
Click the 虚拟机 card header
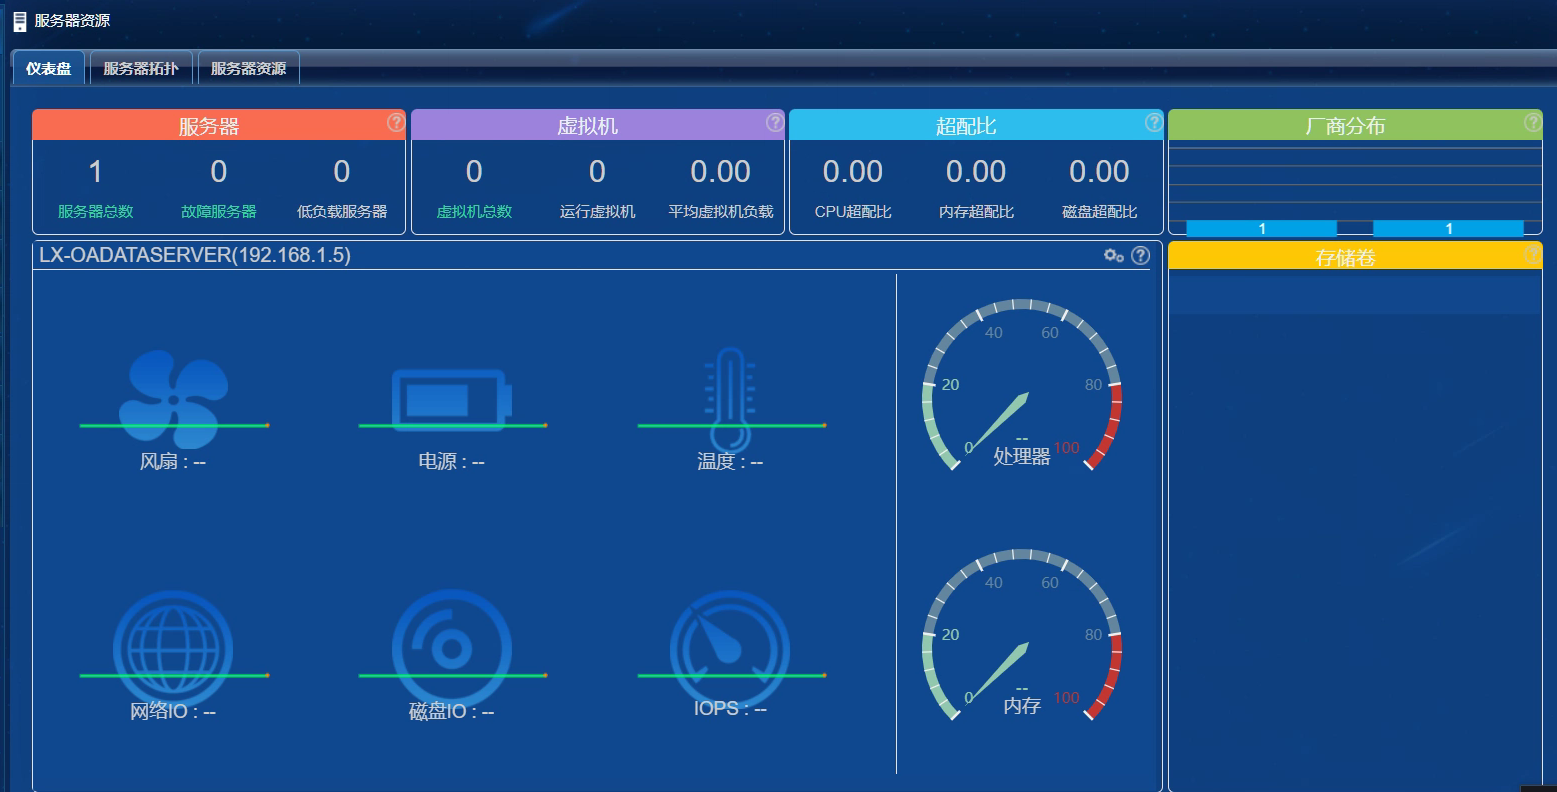(x=598, y=125)
